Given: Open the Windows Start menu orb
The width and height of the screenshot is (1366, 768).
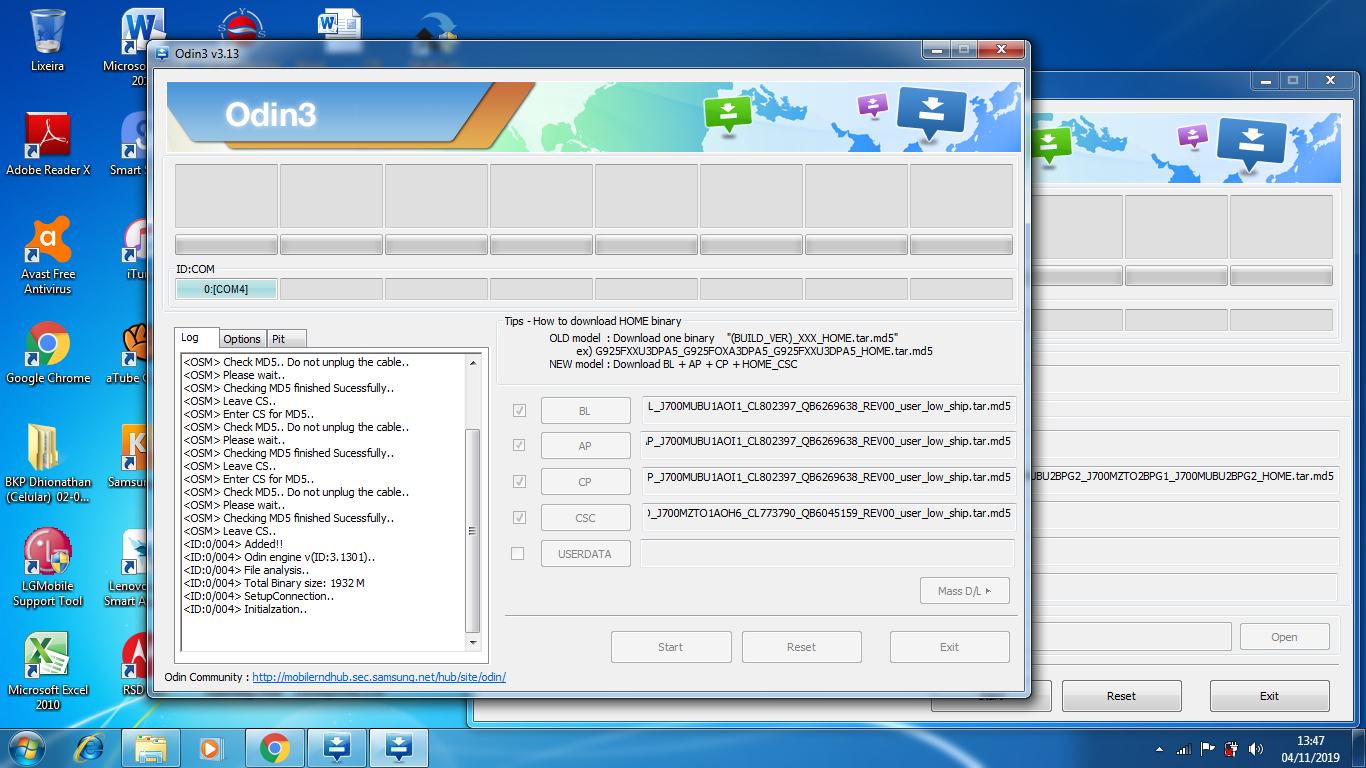Looking at the screenshot, I should pos(25,747).
